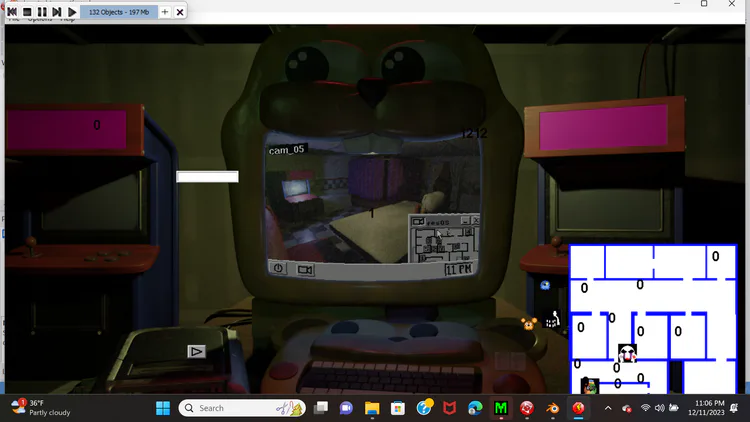Click the white figure icon beside the map
This screenshot has height=422, width=750.
point(552,319)
